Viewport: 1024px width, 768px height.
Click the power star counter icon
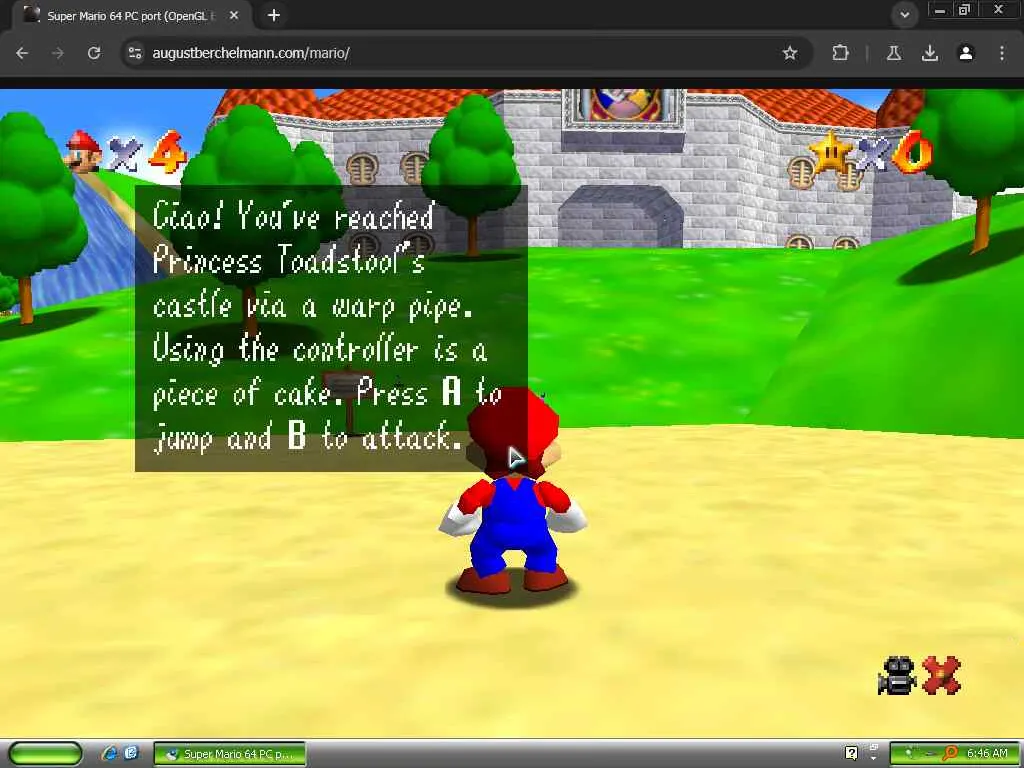click(x=829, y=152)
